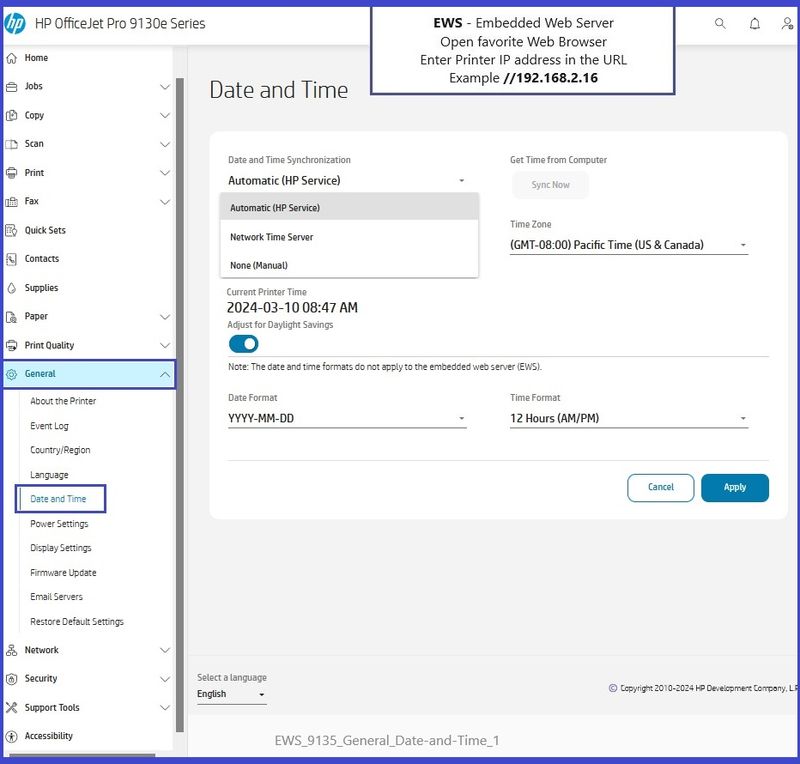Image resolution: width=800 pixels, height=764 pixels.
Task: Open Firmware Update page
Action: click(63, 573)
